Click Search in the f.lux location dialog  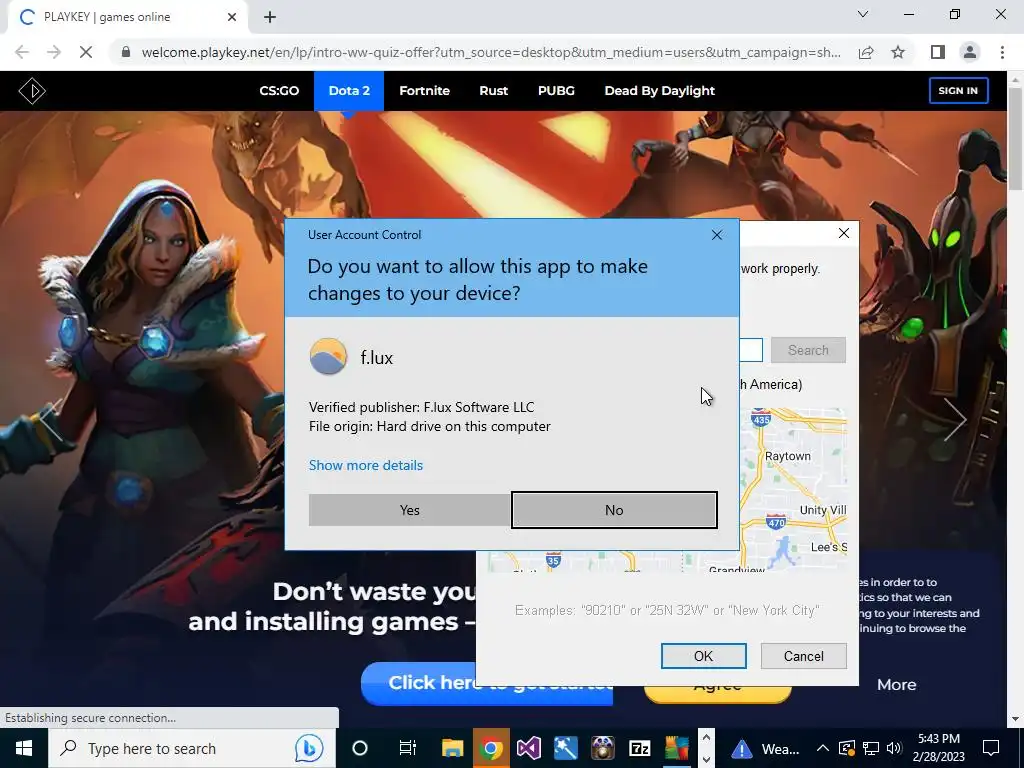(808, 350)
